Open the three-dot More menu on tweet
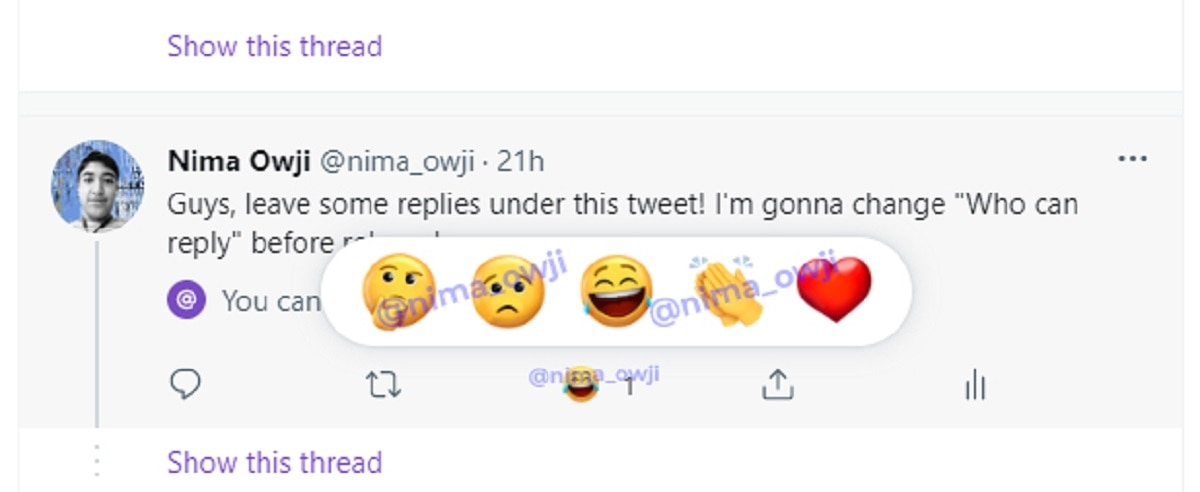This screenshot has width=1200, height=492. click(1132, 159)
